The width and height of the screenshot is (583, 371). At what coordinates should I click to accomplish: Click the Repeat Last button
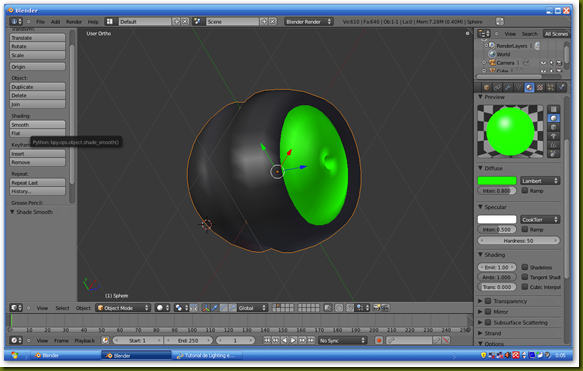(x=37, y=183)
